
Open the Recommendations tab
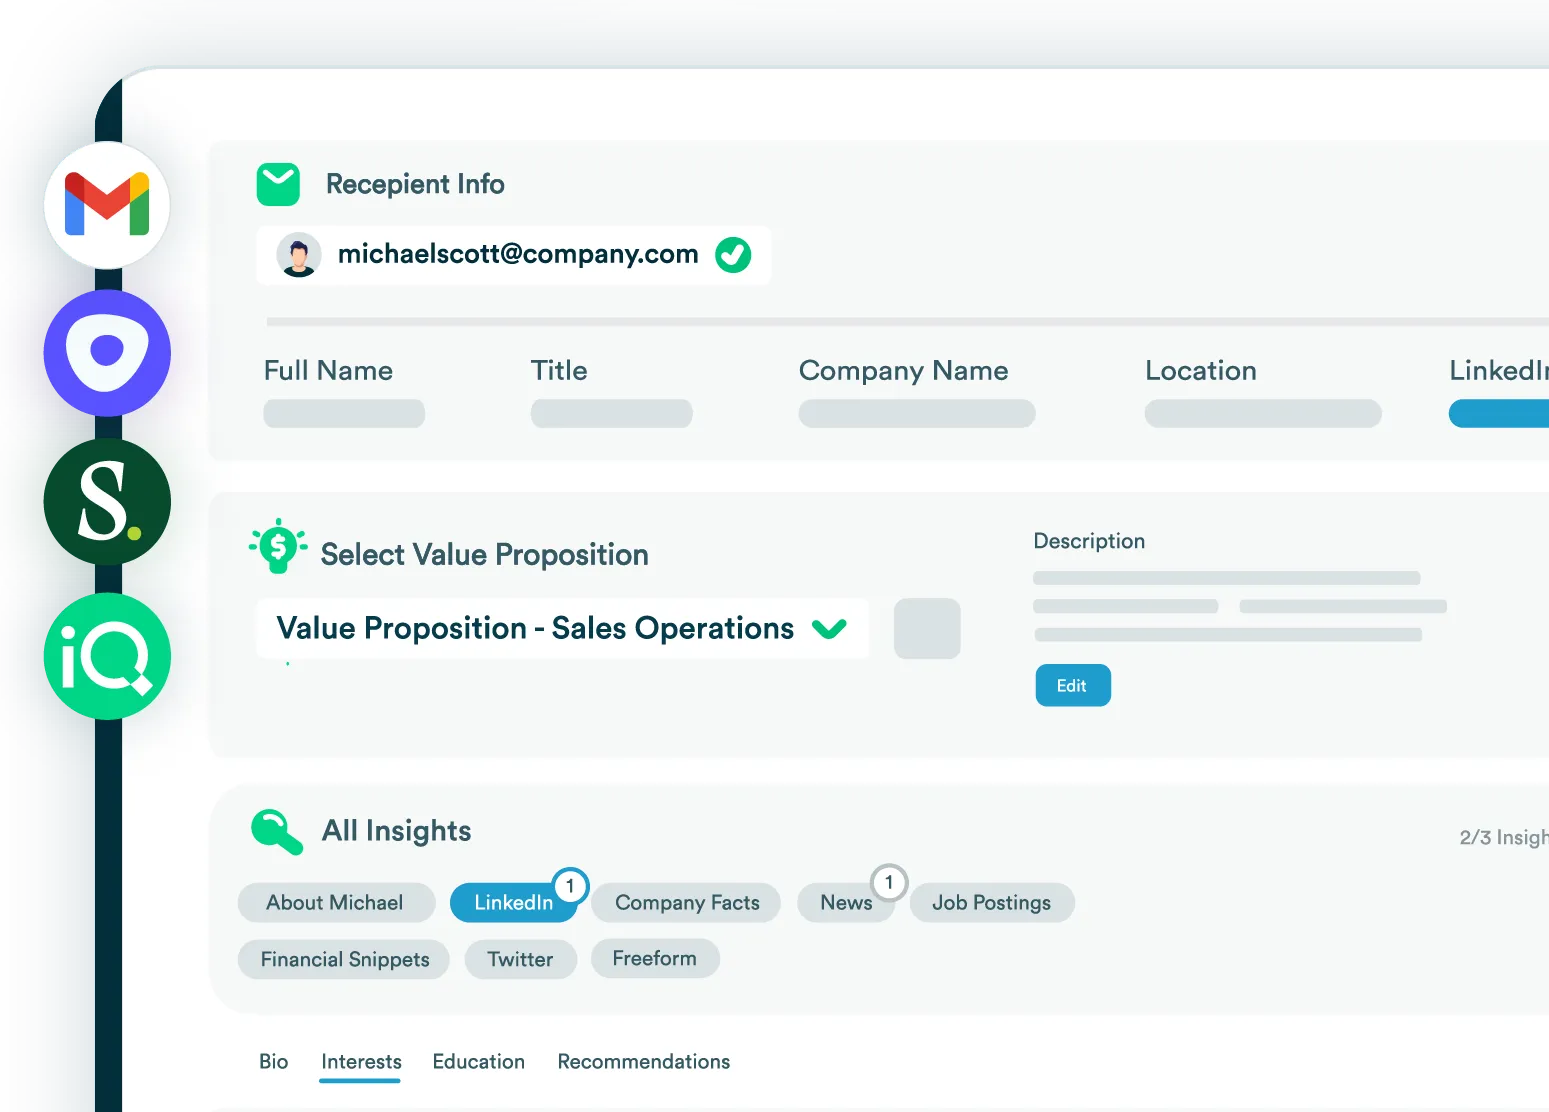pyautogui.click(x=643, y=1062)
